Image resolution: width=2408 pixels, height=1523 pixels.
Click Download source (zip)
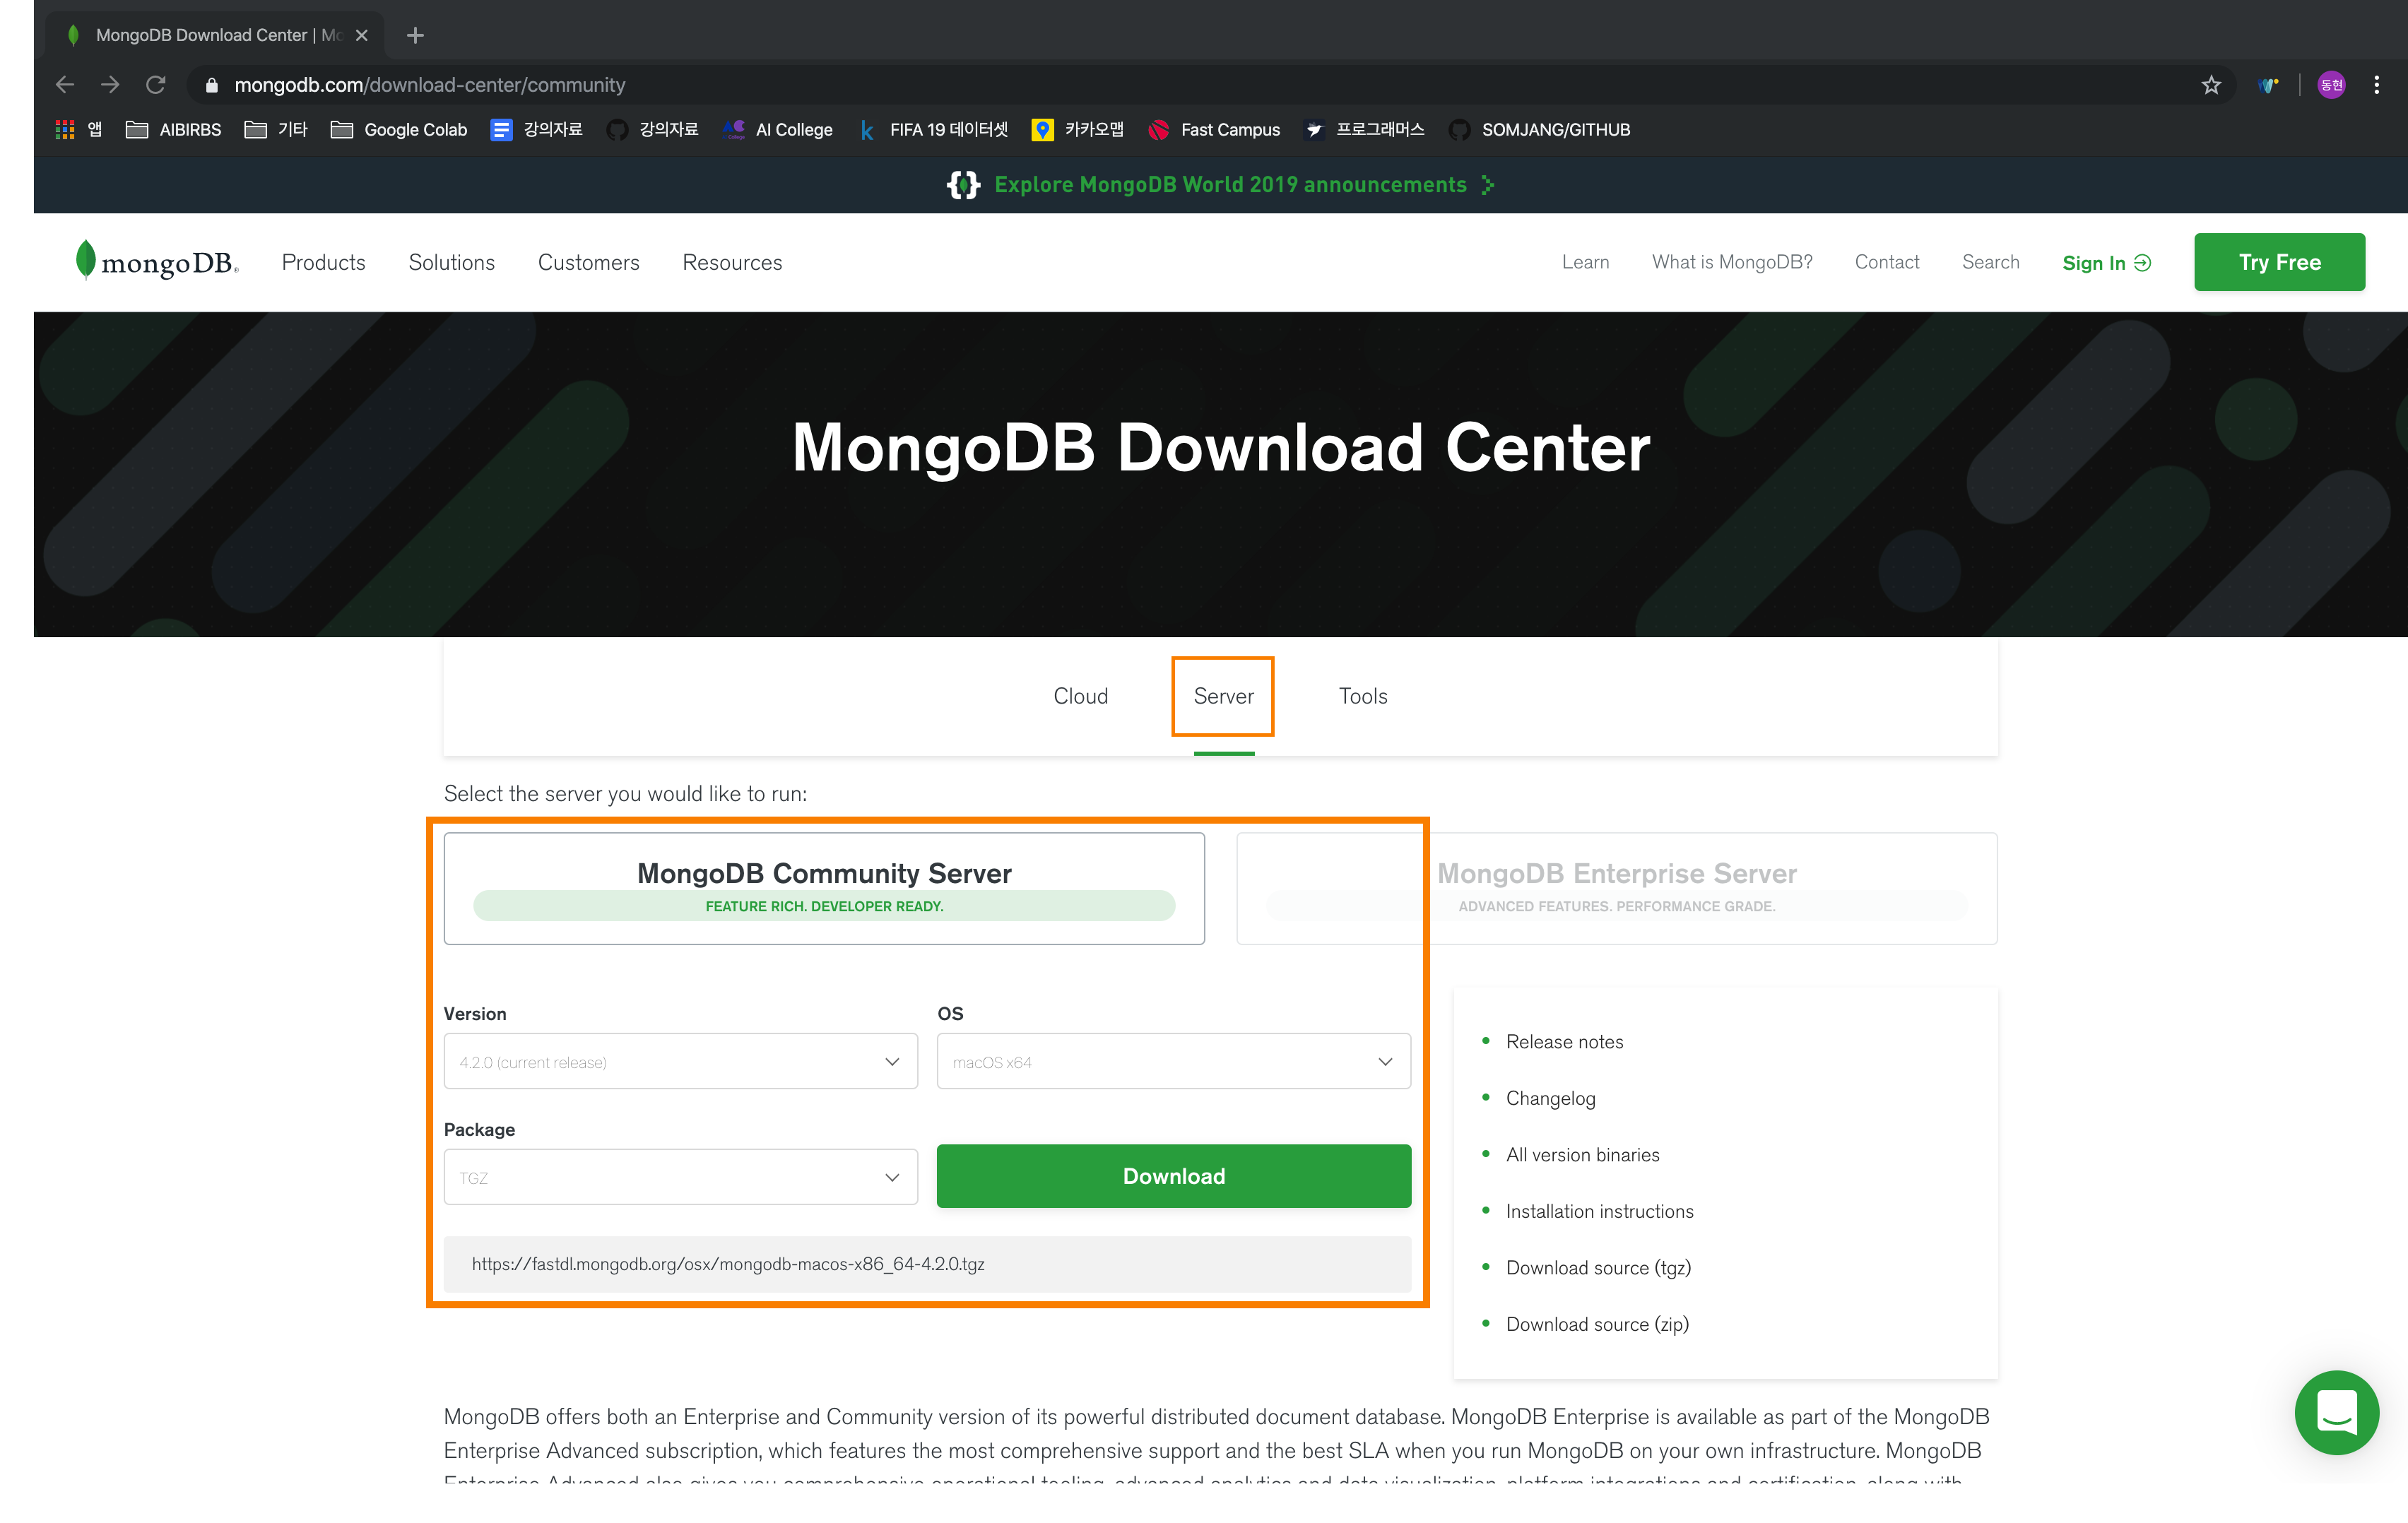(x=1597, y=1325)
